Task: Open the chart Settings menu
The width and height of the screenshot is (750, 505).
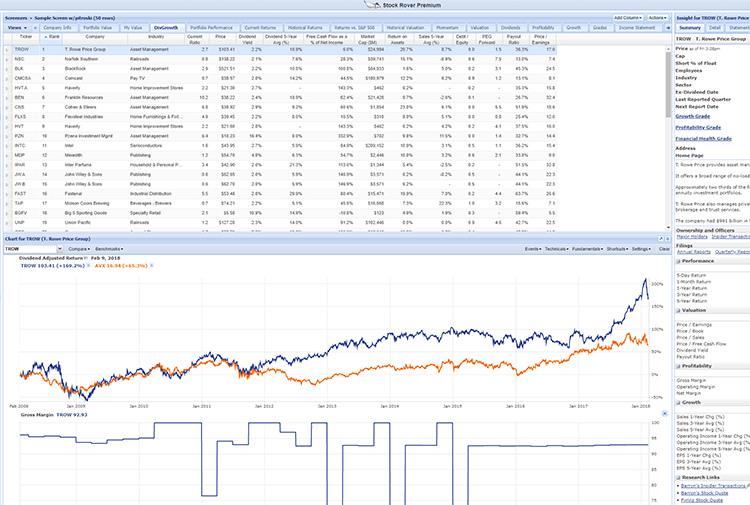Action: tap(641, 249)
